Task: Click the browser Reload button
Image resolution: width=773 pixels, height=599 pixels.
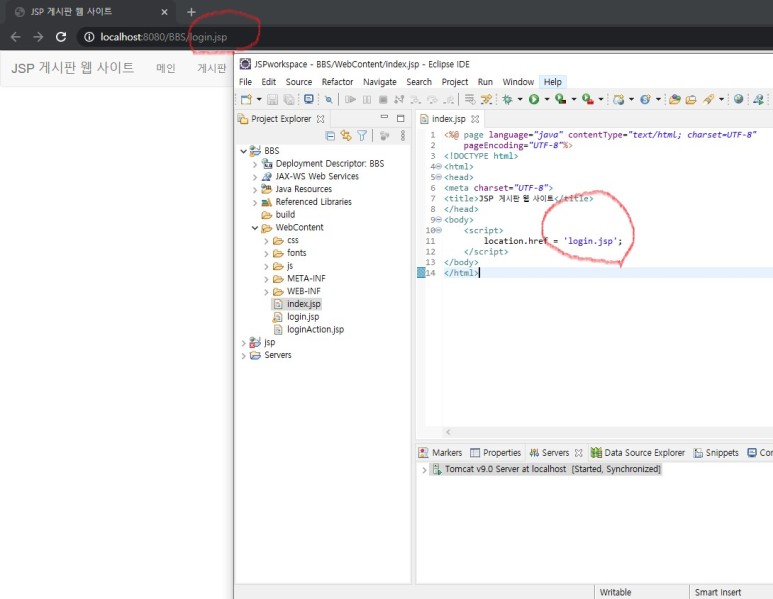Action: (61, 37)
